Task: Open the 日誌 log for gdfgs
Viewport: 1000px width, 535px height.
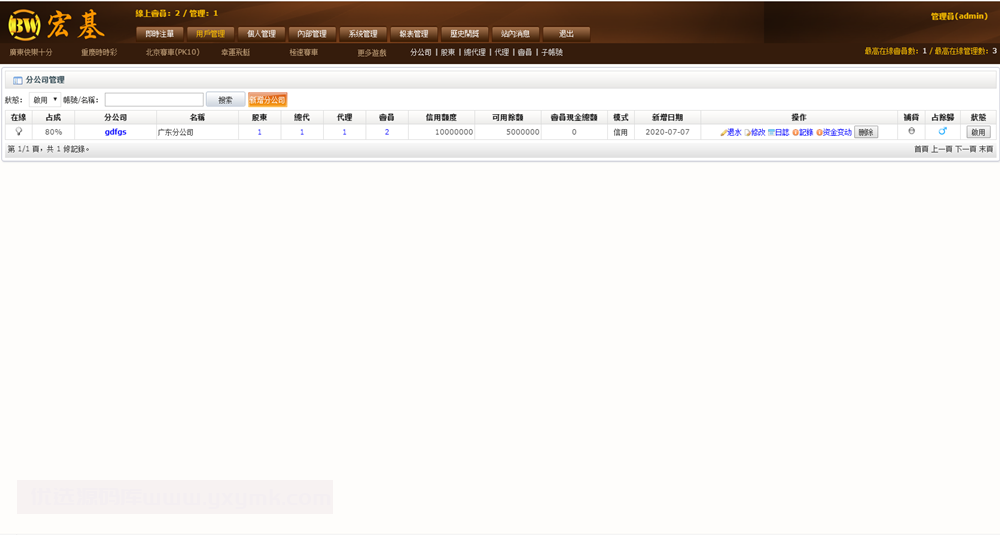Action: (779, 132)
